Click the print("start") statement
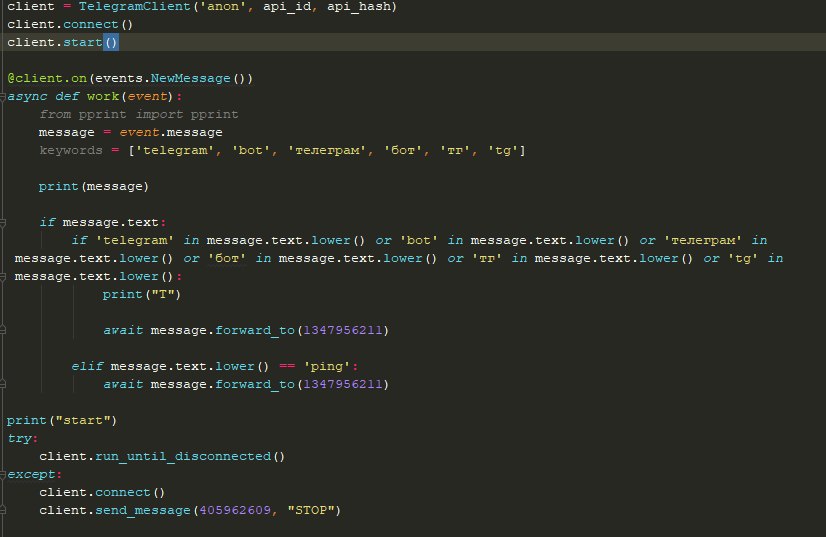 62,420
